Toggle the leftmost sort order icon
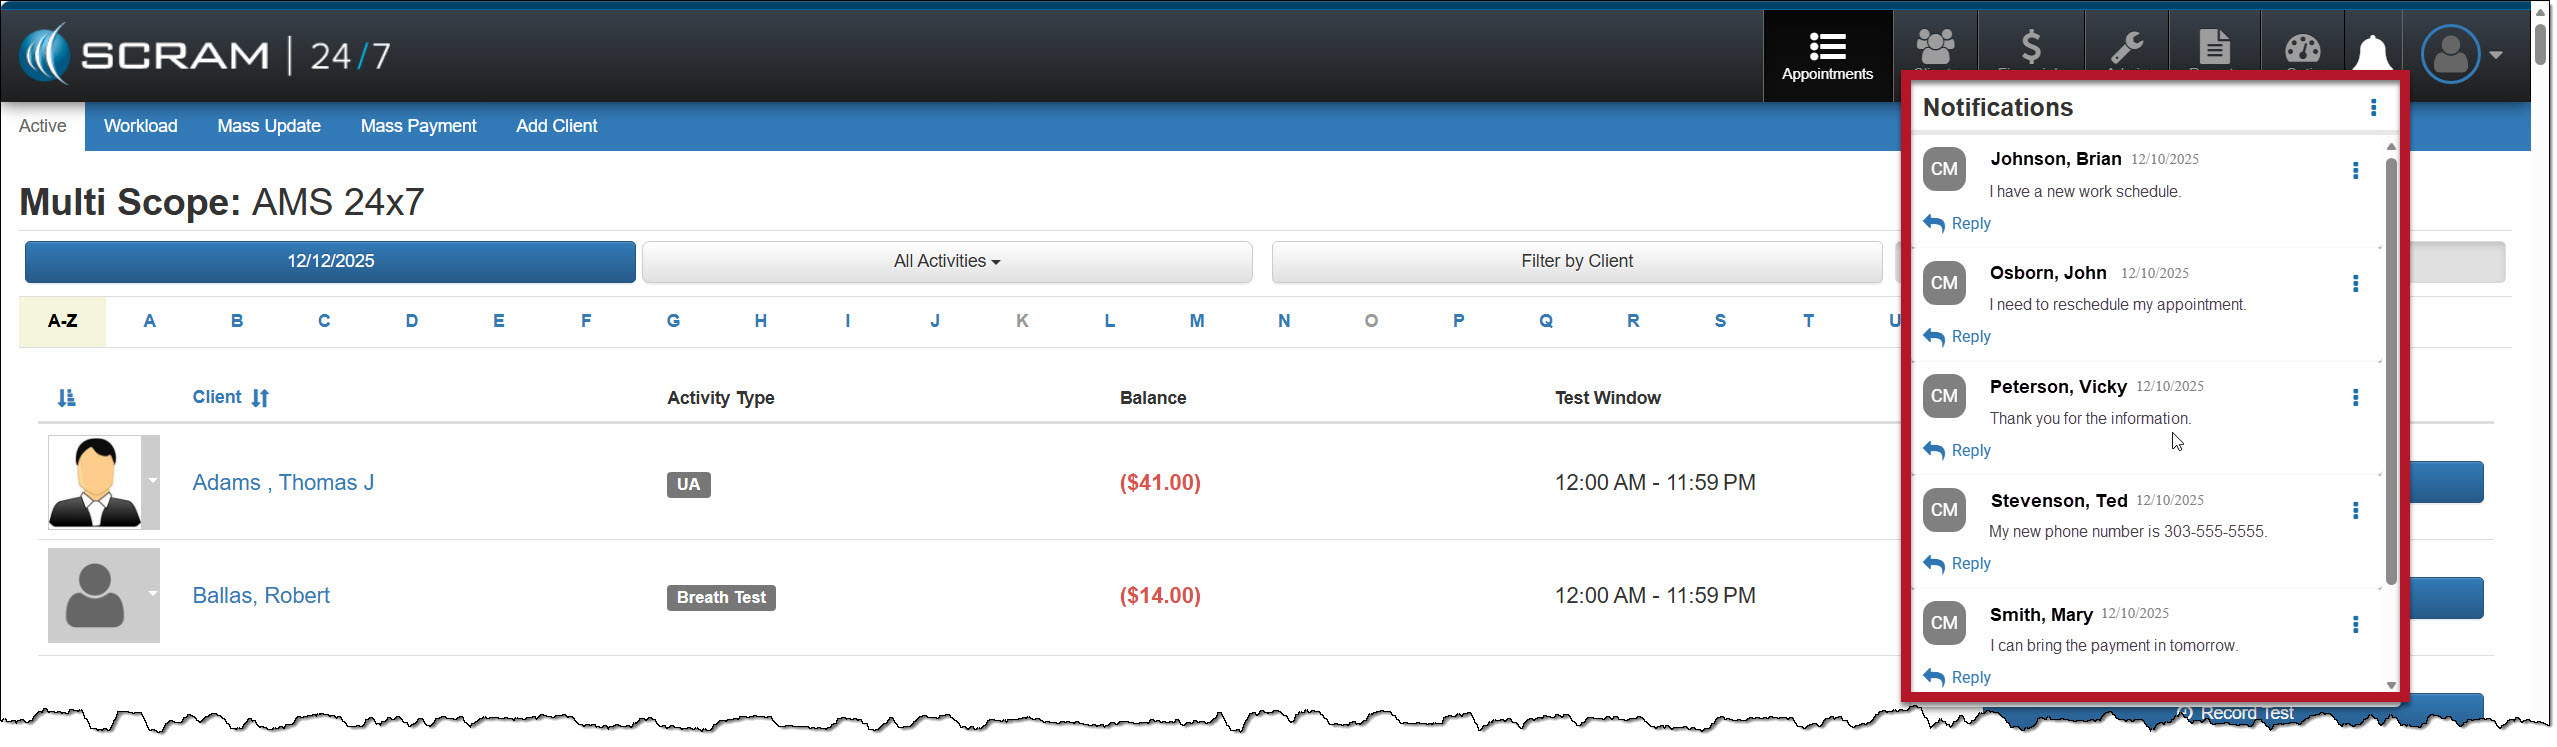 66,398
